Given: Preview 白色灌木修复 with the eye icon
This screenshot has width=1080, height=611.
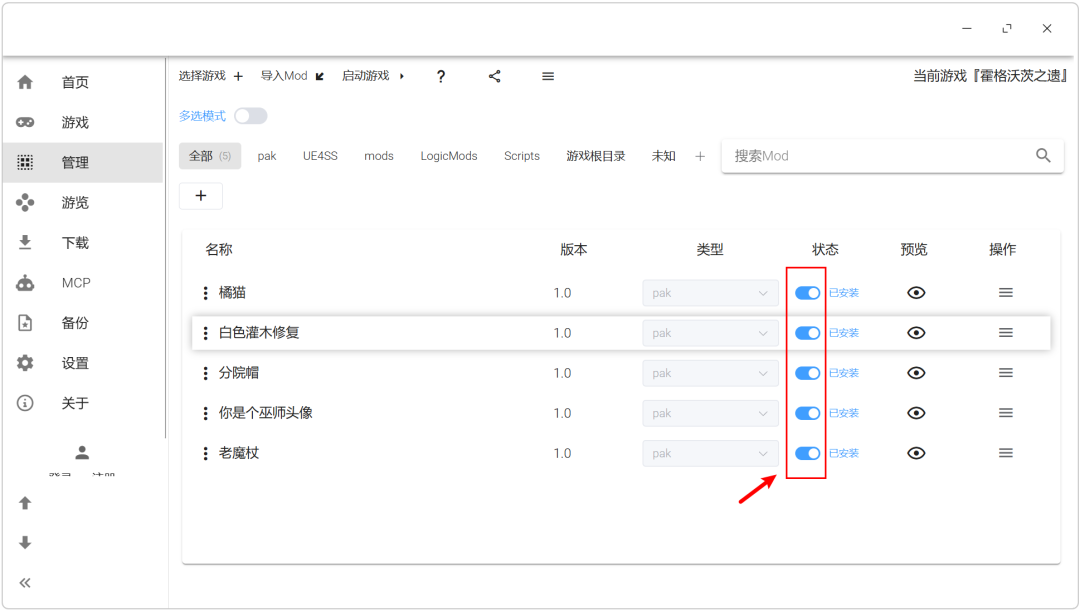Looking at the screenshot, I should pyautogui.click(x=916, y=333).
